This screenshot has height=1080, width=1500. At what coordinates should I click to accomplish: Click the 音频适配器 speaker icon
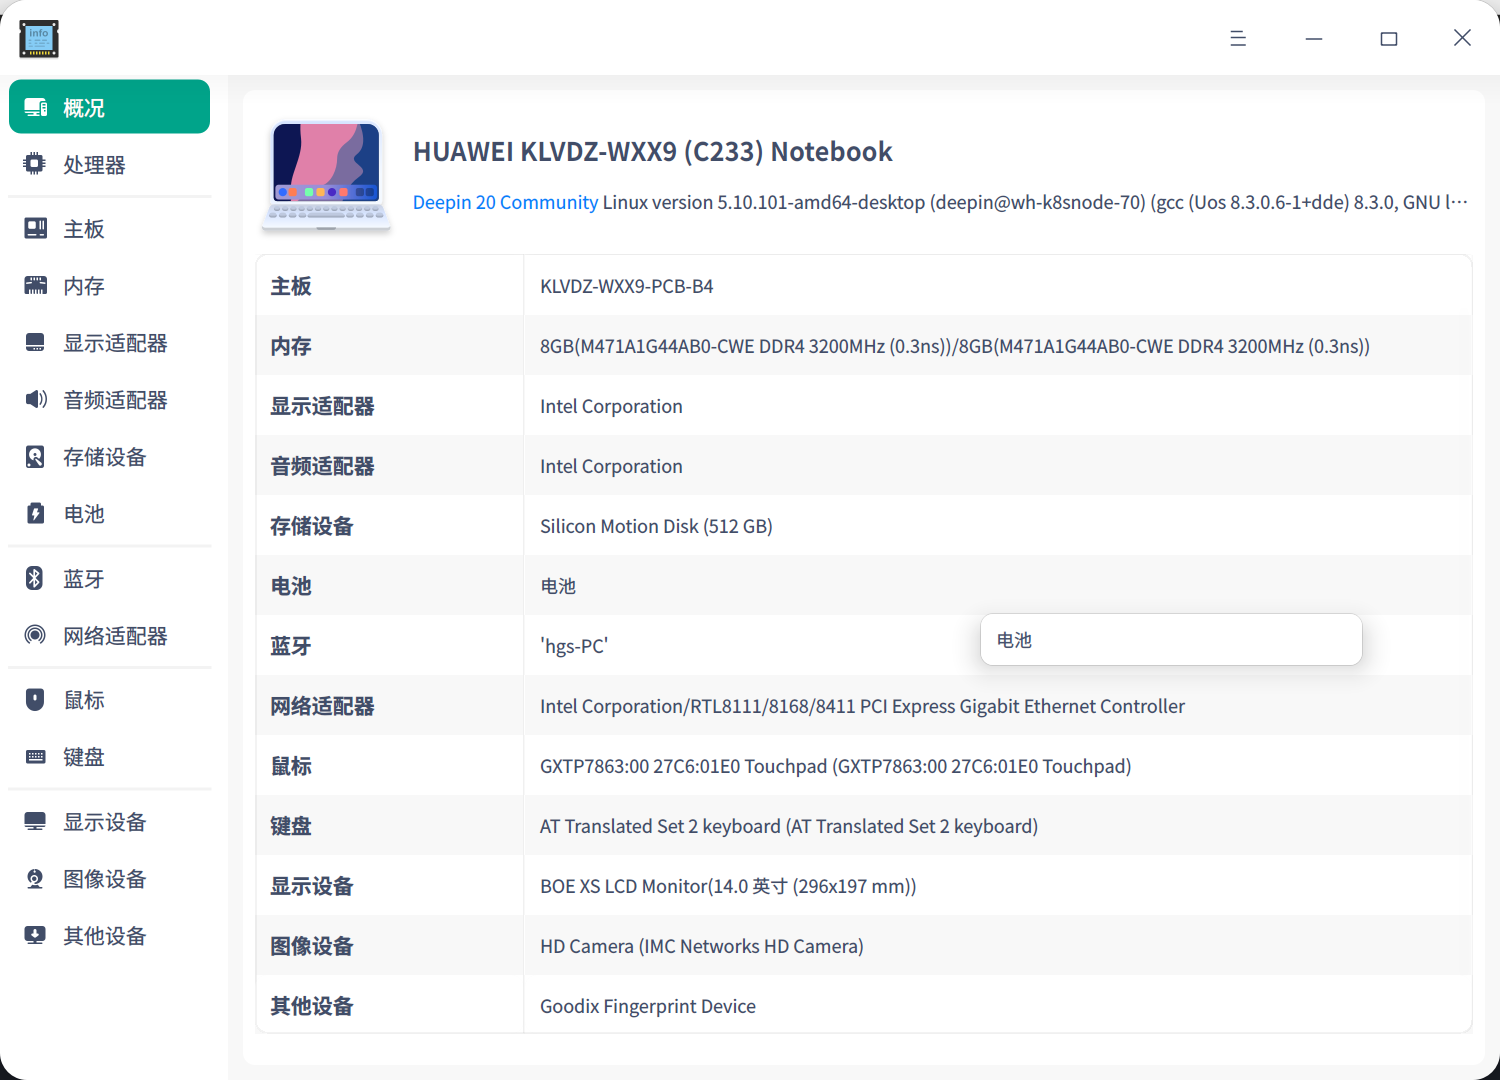pos(35,399)
